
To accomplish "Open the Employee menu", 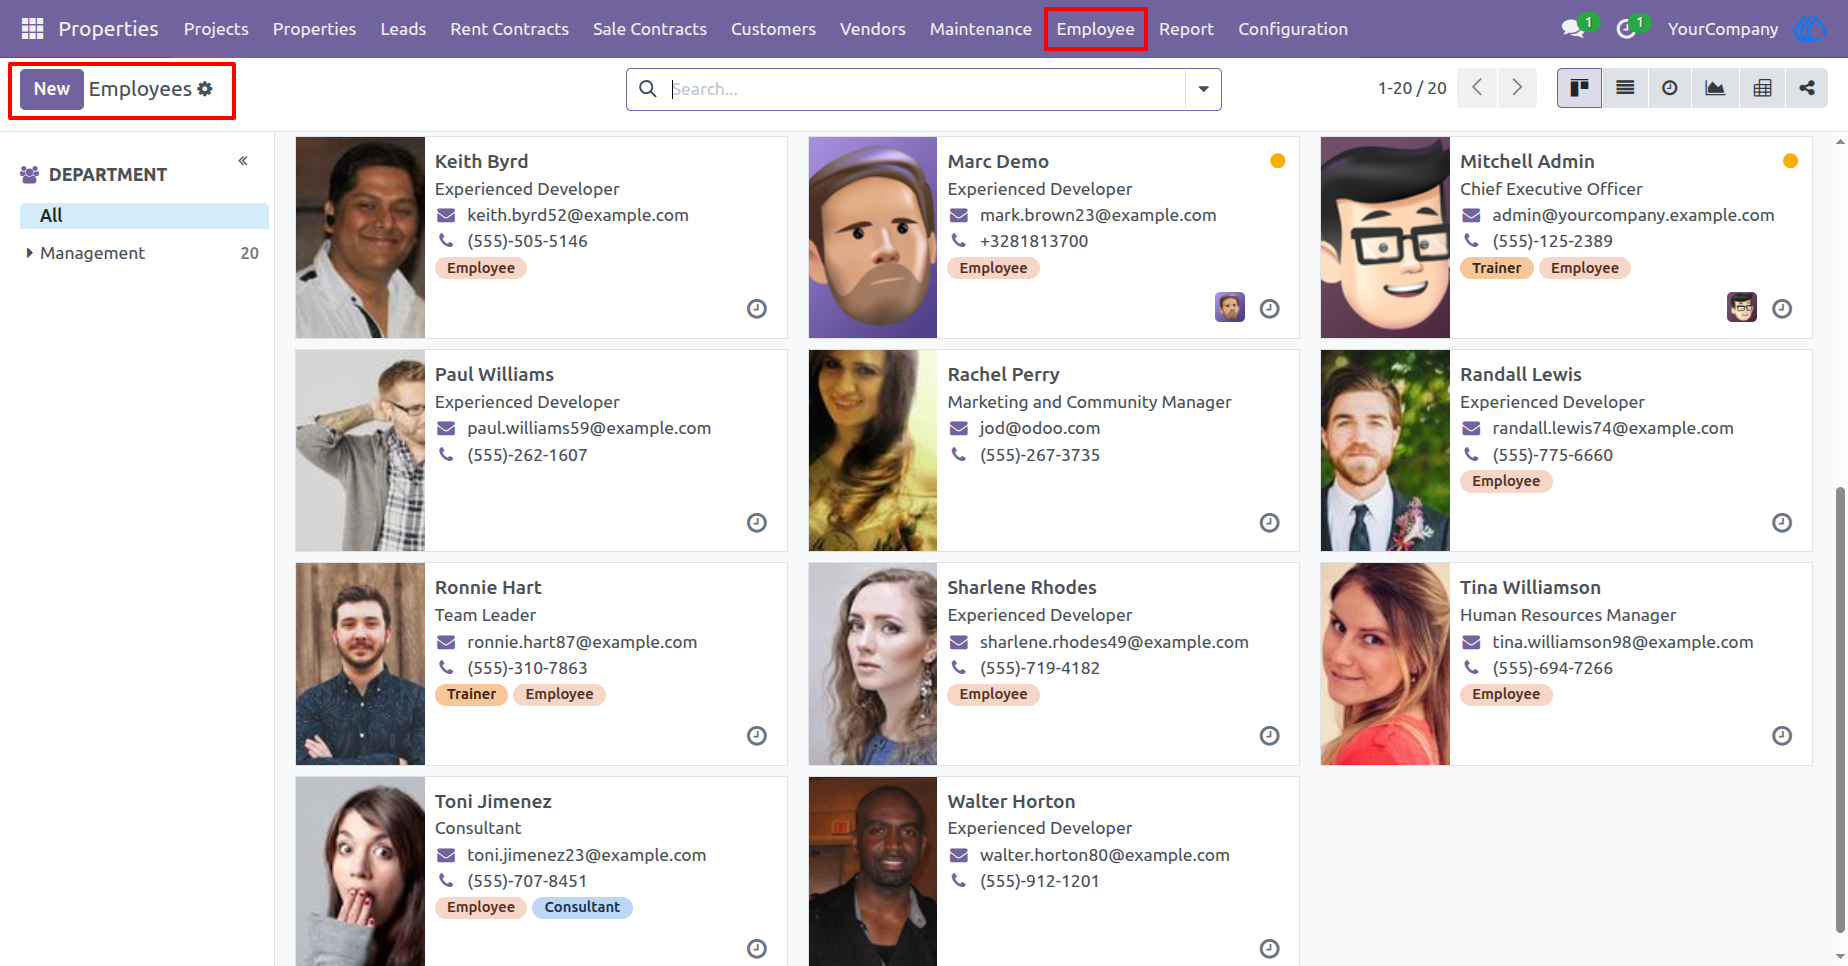I will 1095,29.
